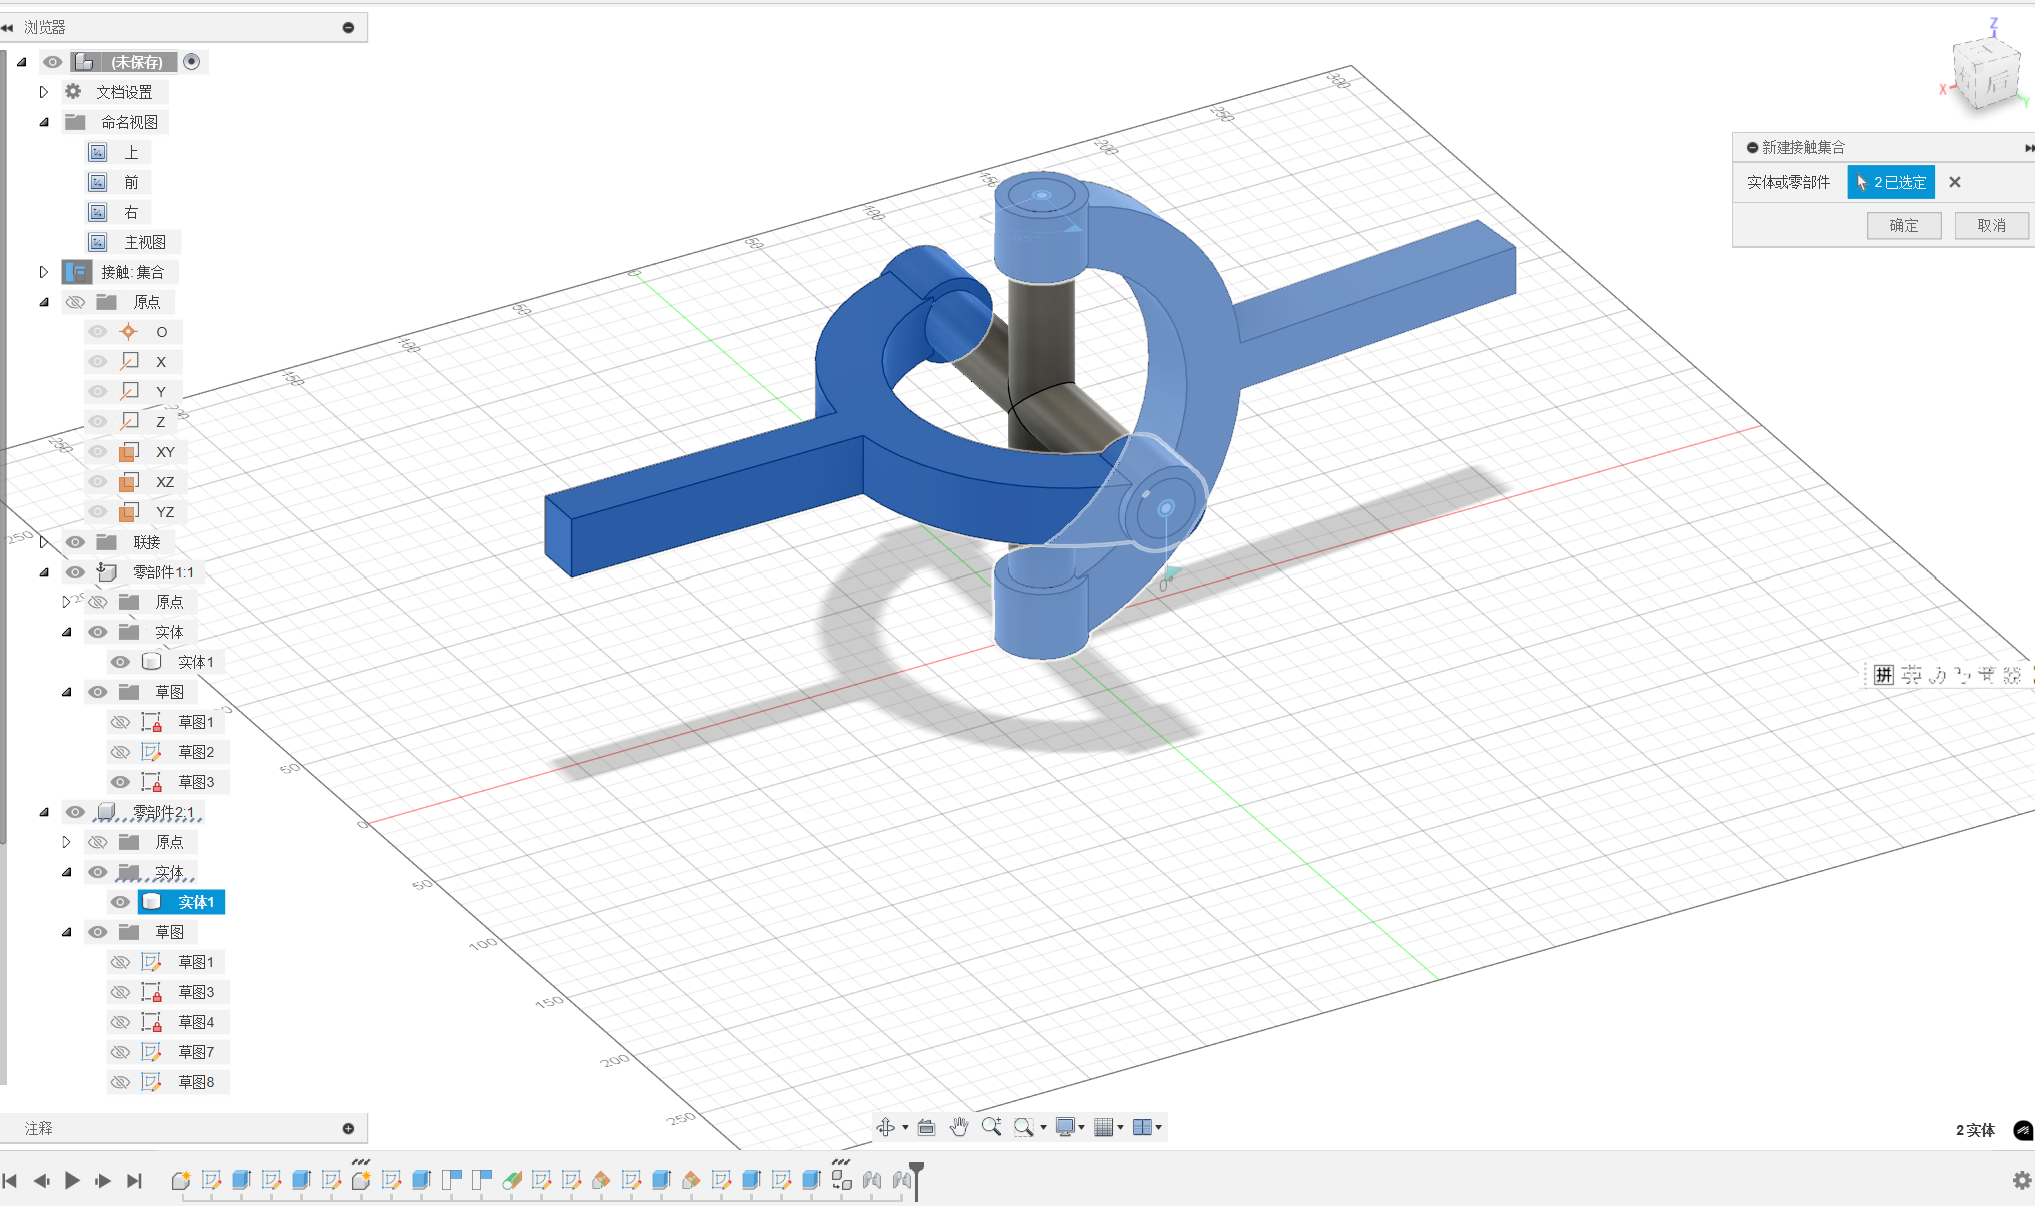Hide sketch 草图3 under 零部件1:1
The width and height of the screenshot is (2035, 1206).
click(120, 782)
